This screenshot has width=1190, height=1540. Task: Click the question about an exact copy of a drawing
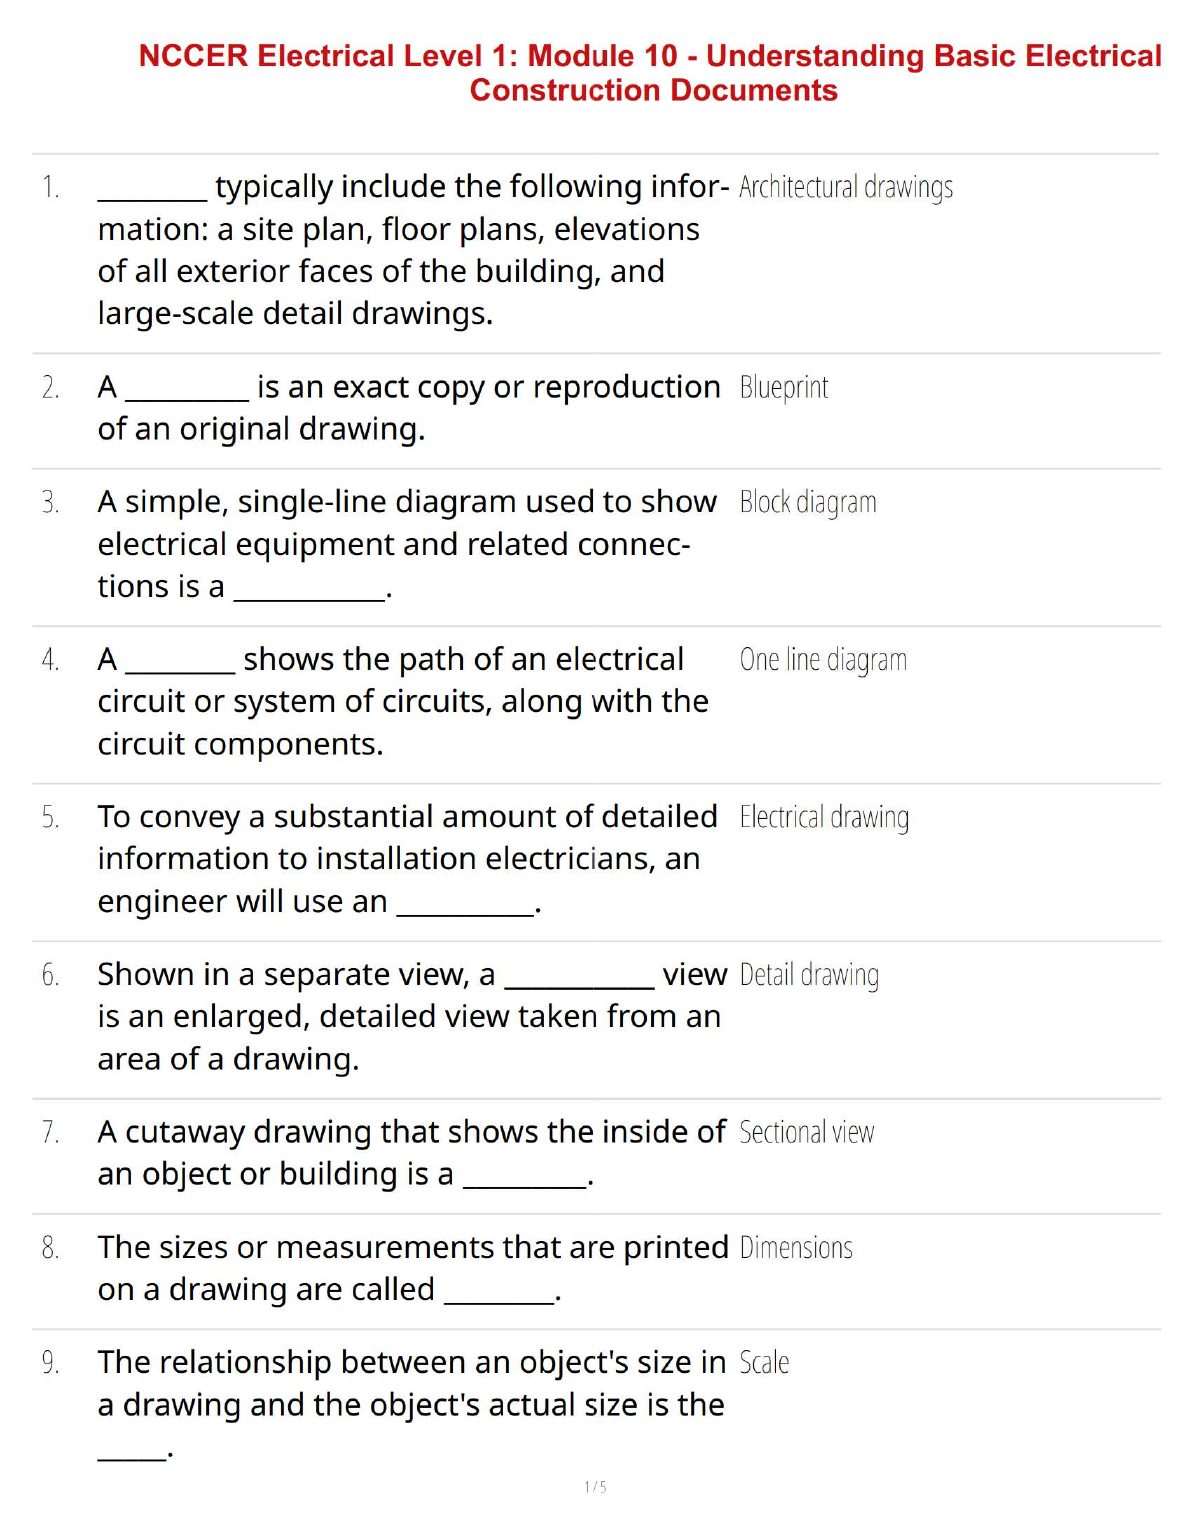tap(408, 408)
